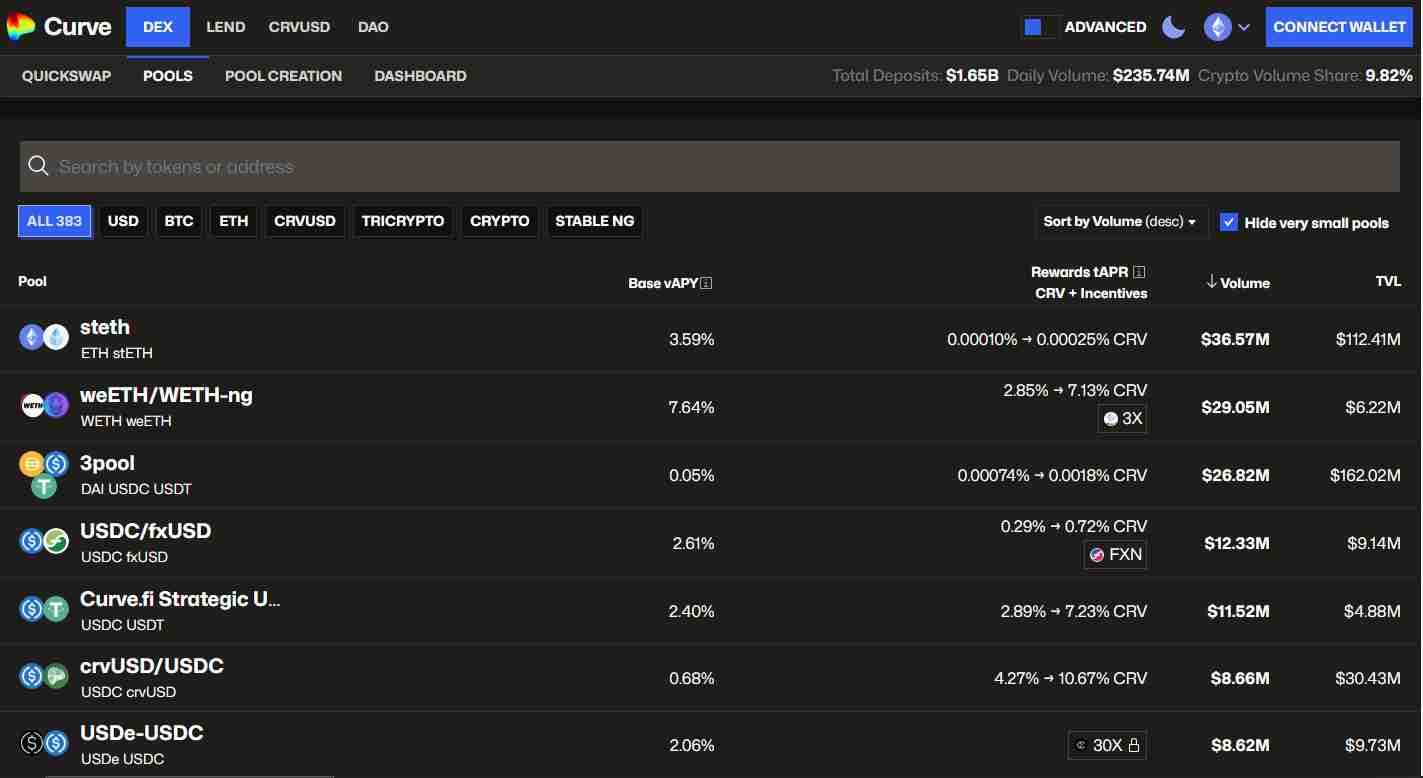Click Base vAPY info icon

tap(707, 283)
